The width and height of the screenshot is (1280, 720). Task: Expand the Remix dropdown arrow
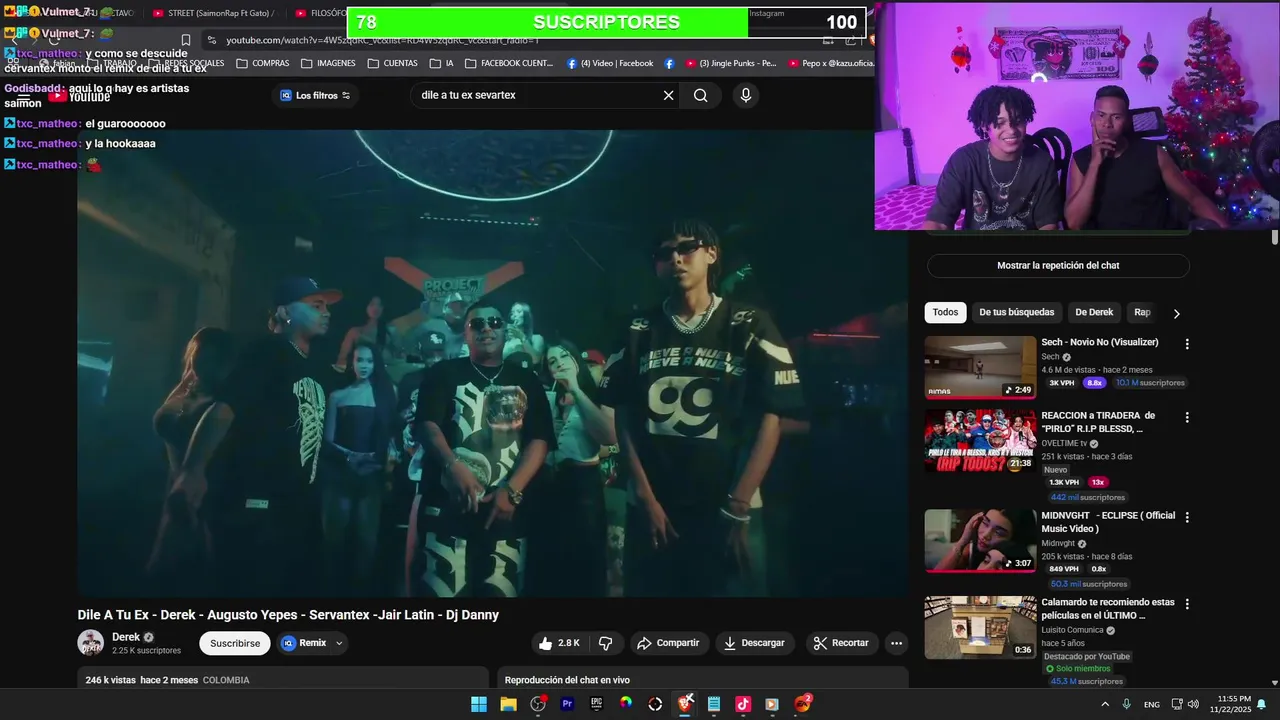[339, 643]
